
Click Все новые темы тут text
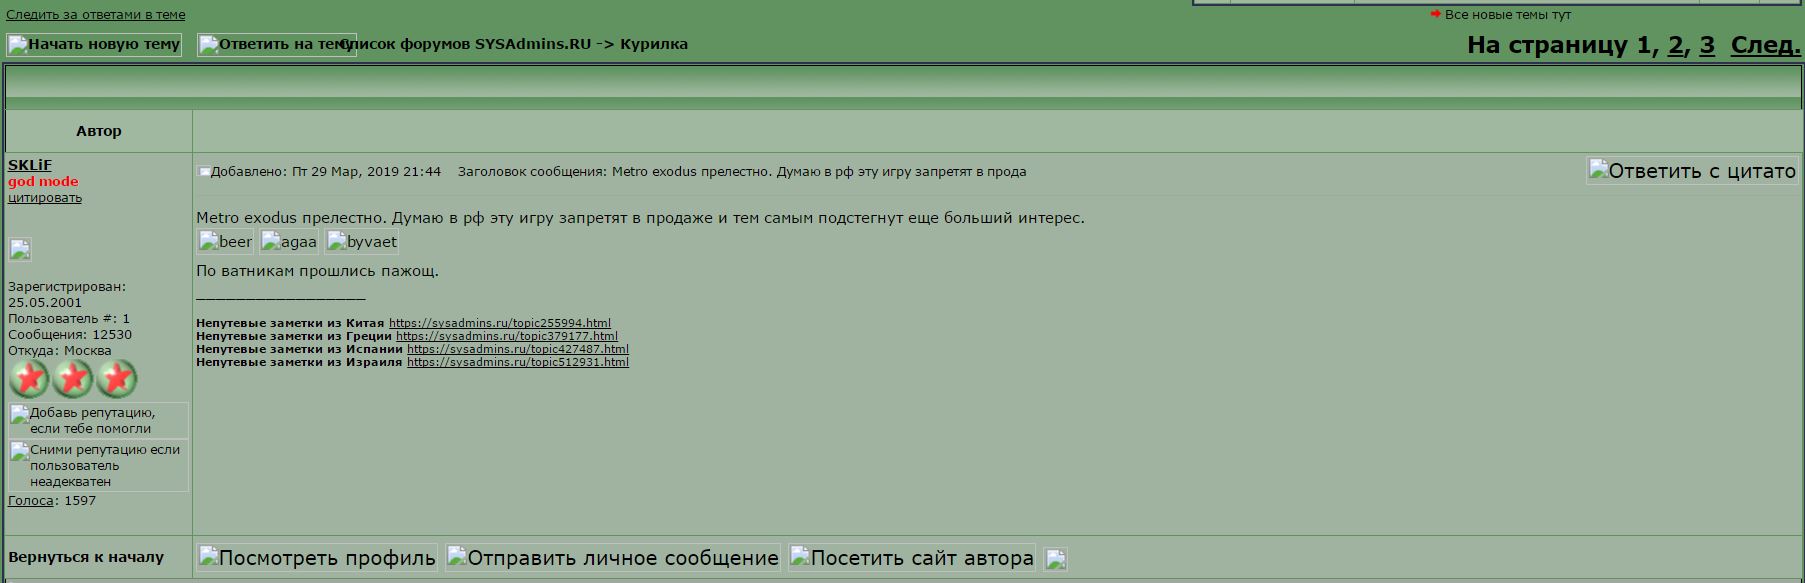pyautogui.click(x=1508, y=14)
